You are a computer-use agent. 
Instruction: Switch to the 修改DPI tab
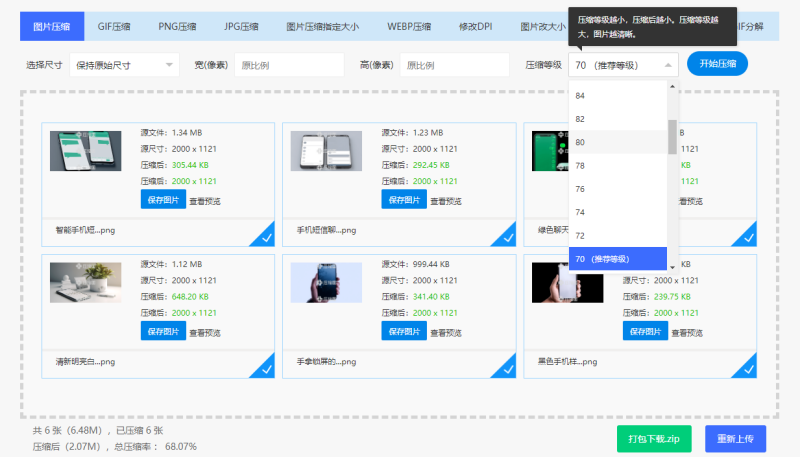(476, 27)
